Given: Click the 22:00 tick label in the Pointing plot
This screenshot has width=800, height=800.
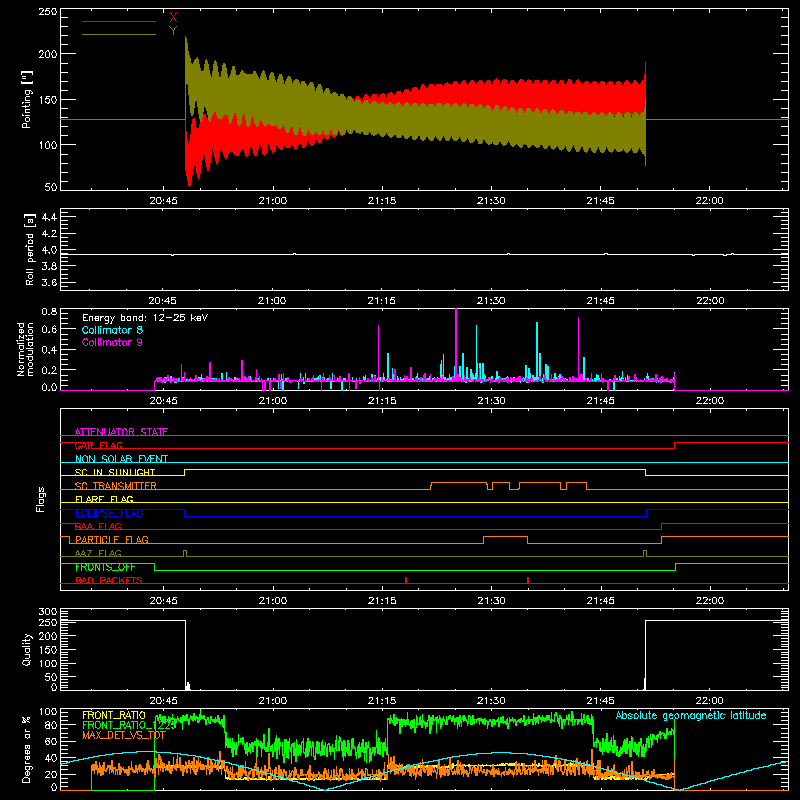Looking at the screenshot, I should click(x=709, y=201).
